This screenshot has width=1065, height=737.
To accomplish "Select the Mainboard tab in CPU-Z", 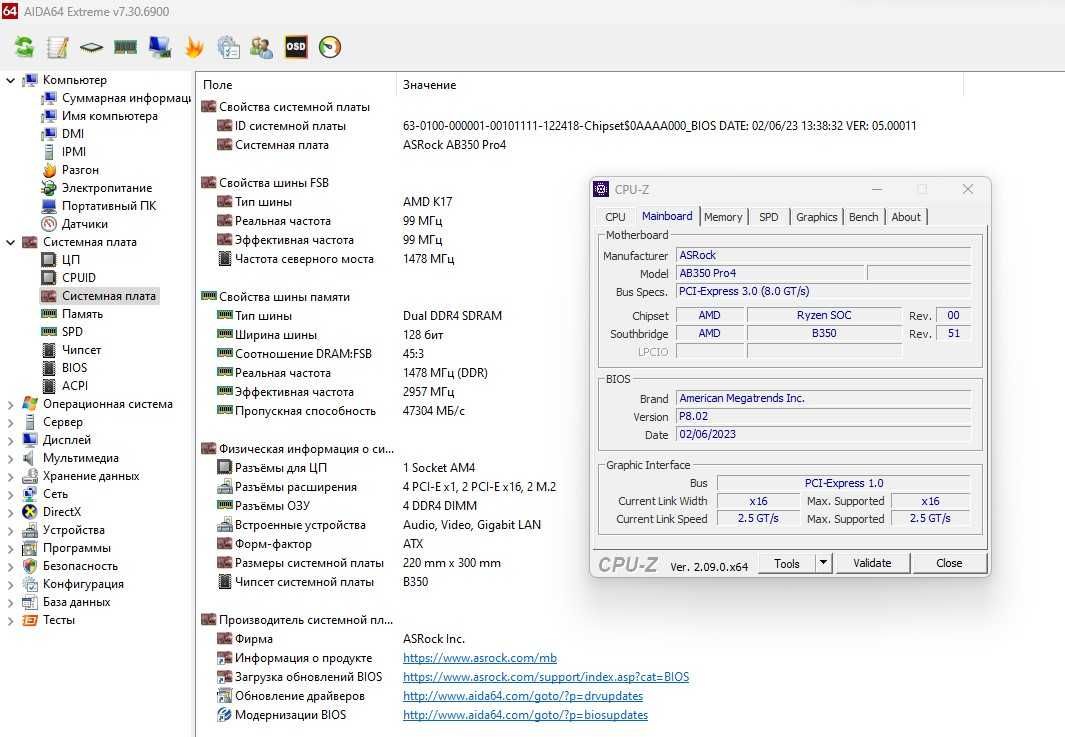I will [667, 216].
